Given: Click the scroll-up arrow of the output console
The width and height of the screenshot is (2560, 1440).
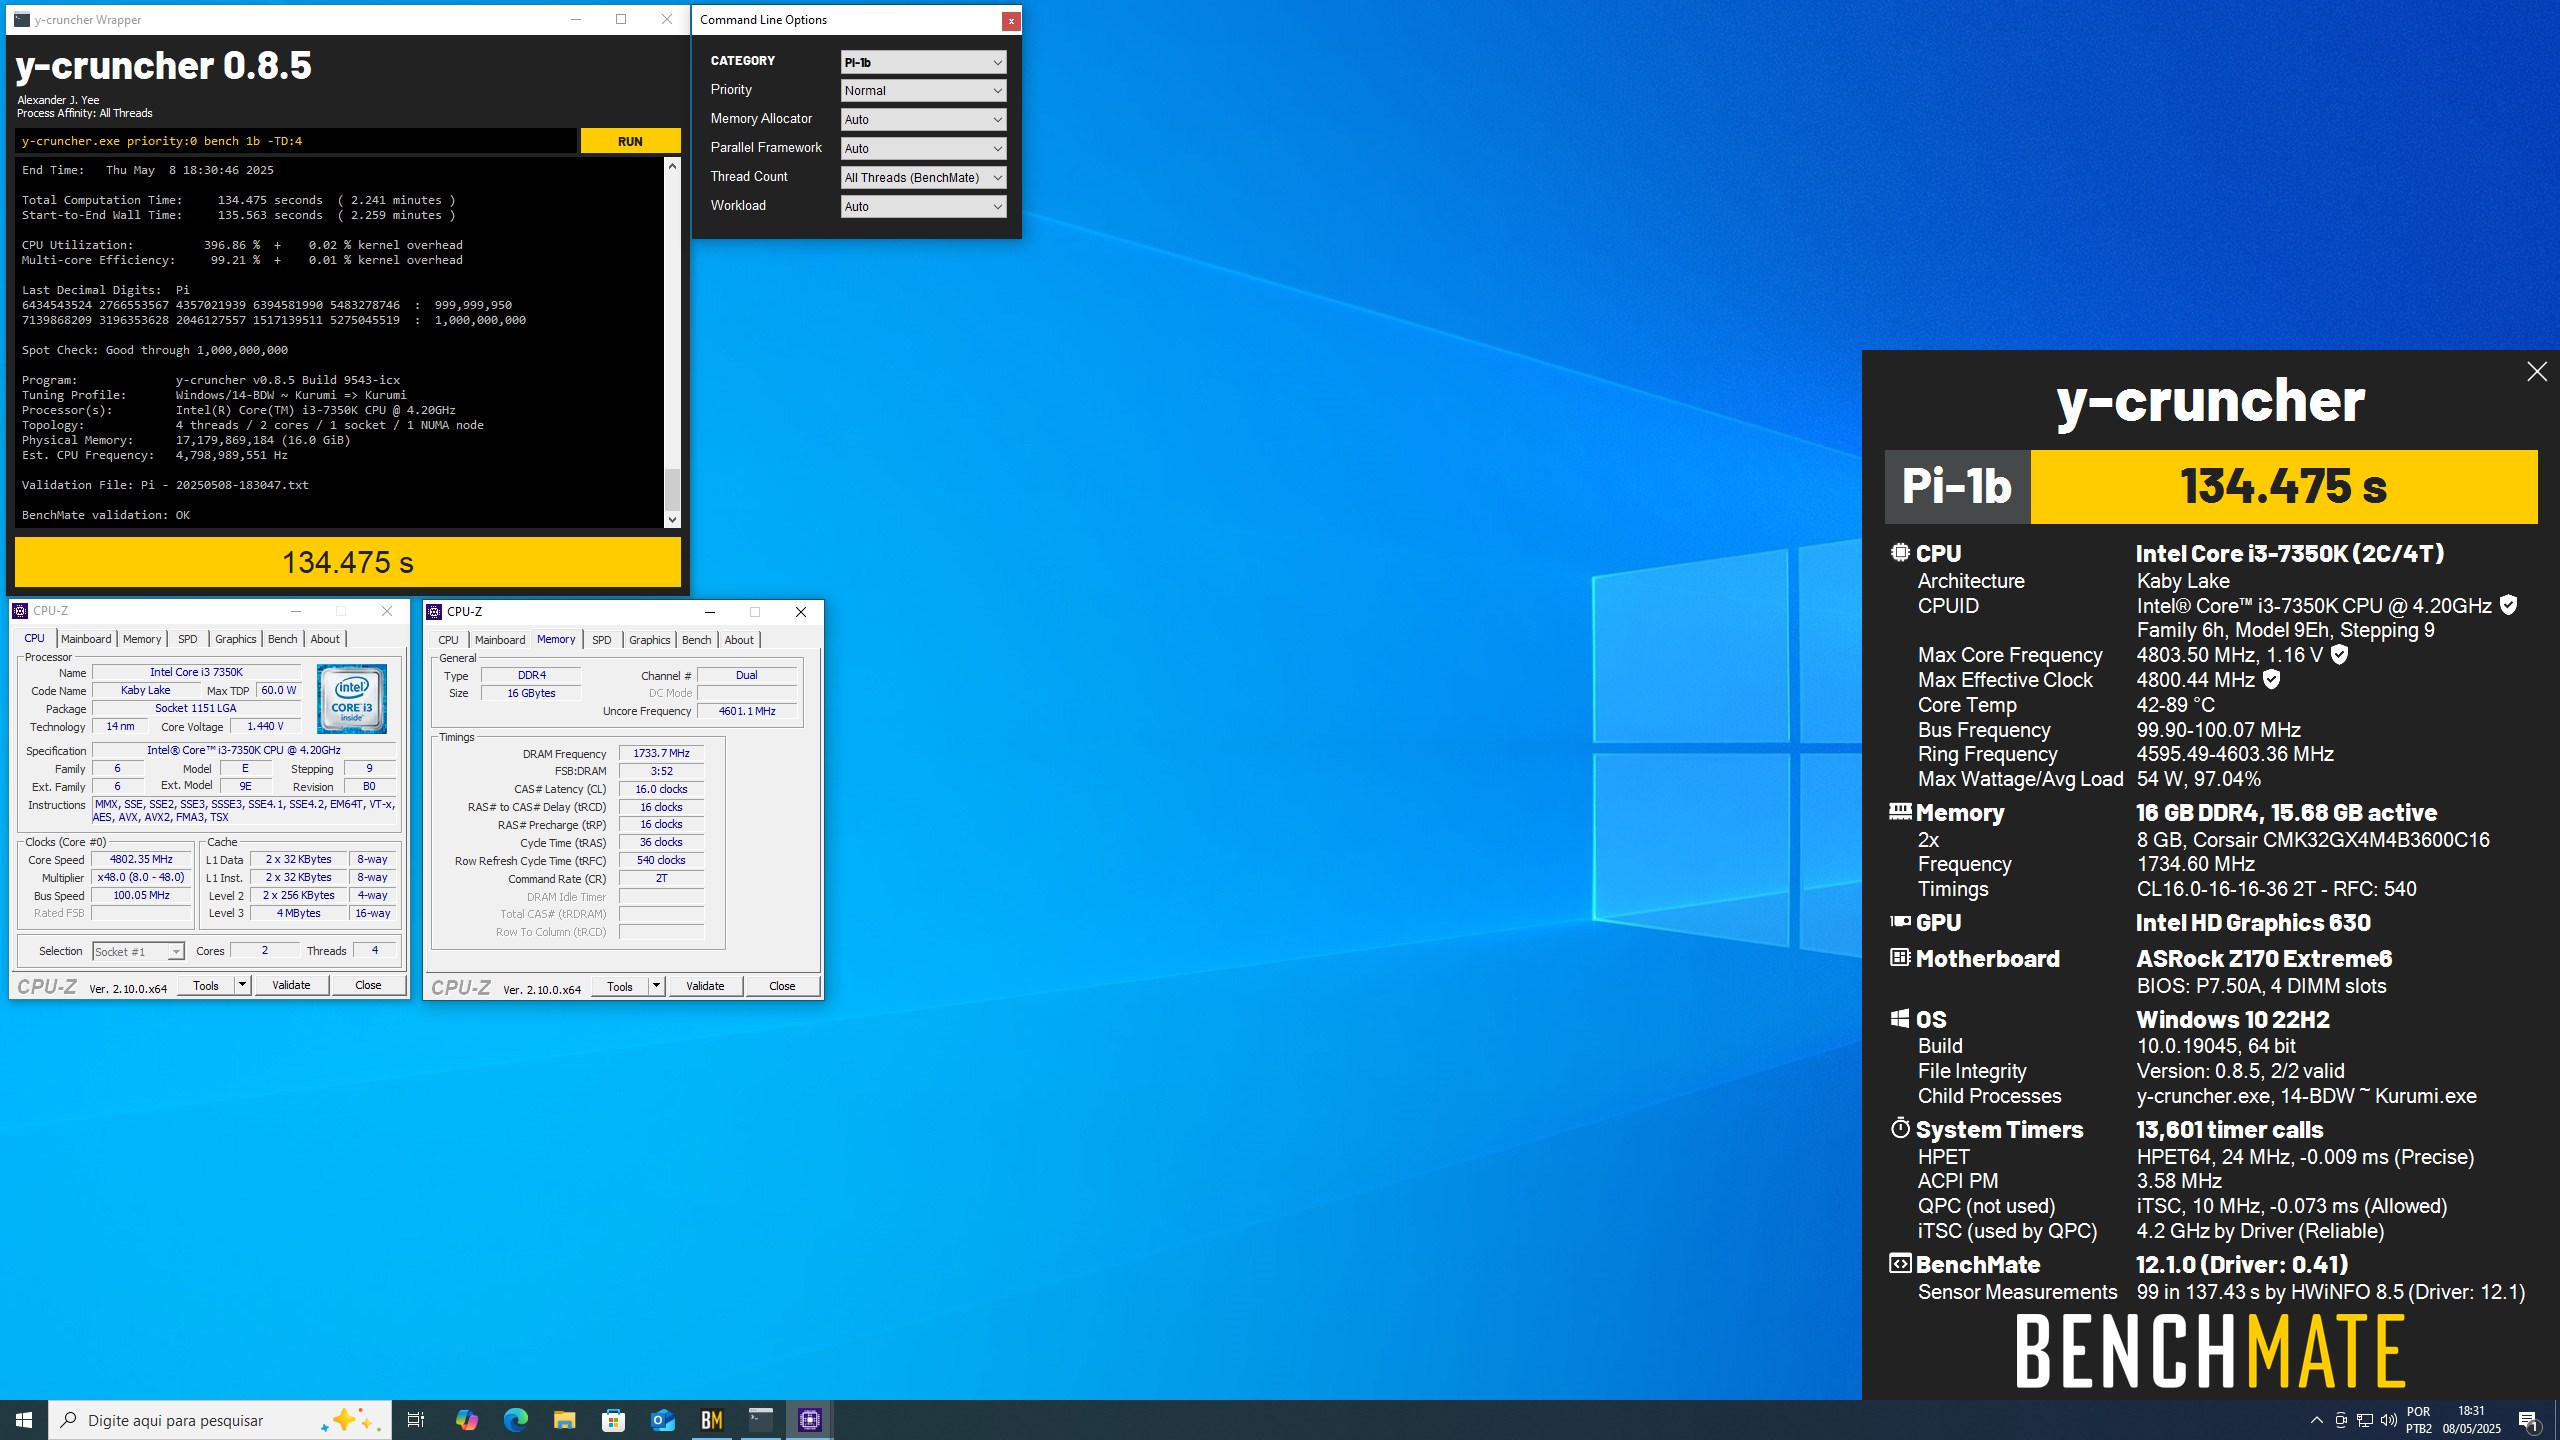Looking at the screenshot, I should click(x=672, y=166).
